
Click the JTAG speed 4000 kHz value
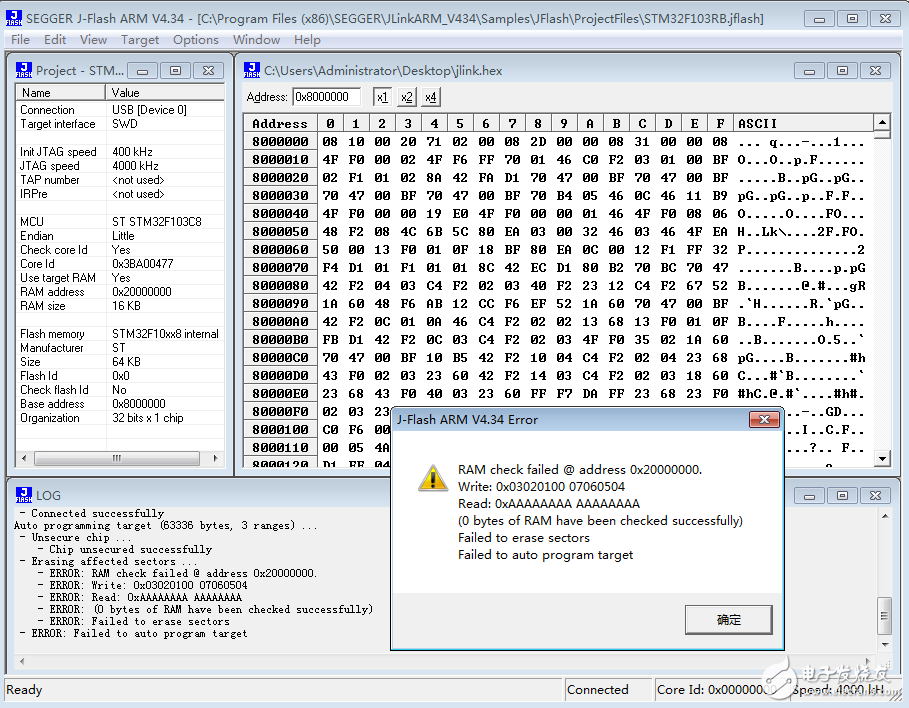click(x=135, y=166)
